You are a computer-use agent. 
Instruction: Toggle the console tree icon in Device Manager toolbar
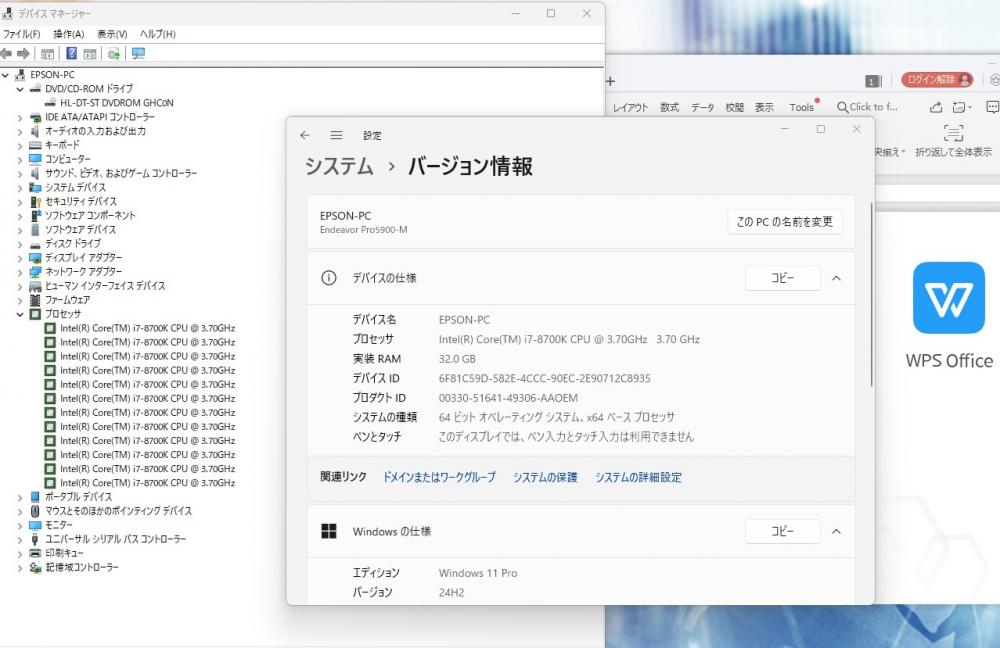click(x=47, y=54)
